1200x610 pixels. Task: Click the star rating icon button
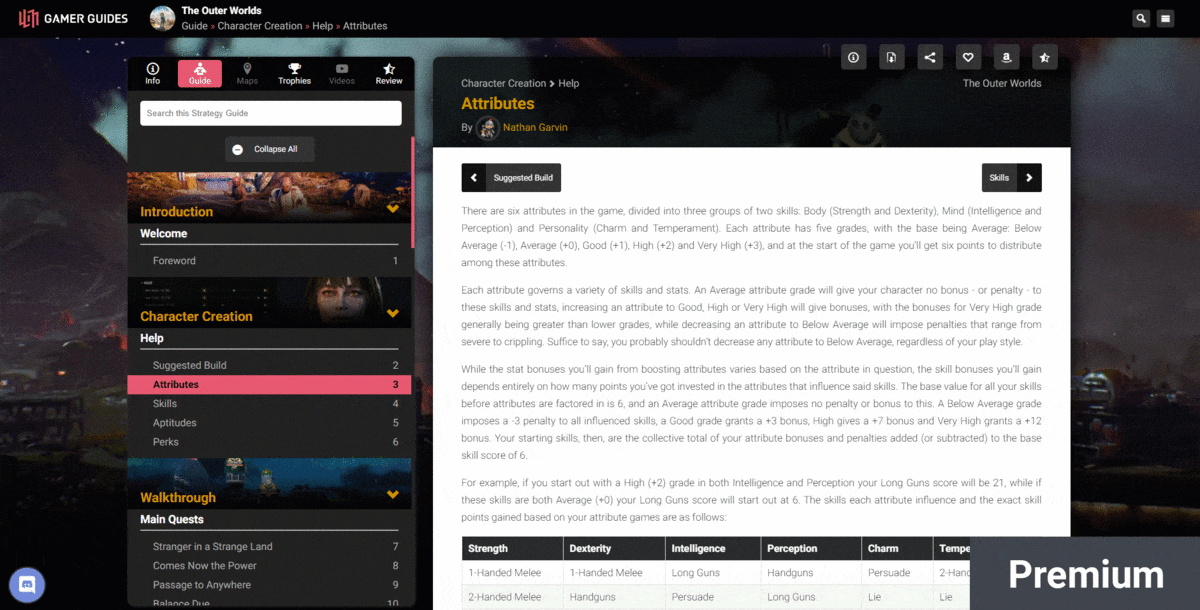coord(1044,57)
